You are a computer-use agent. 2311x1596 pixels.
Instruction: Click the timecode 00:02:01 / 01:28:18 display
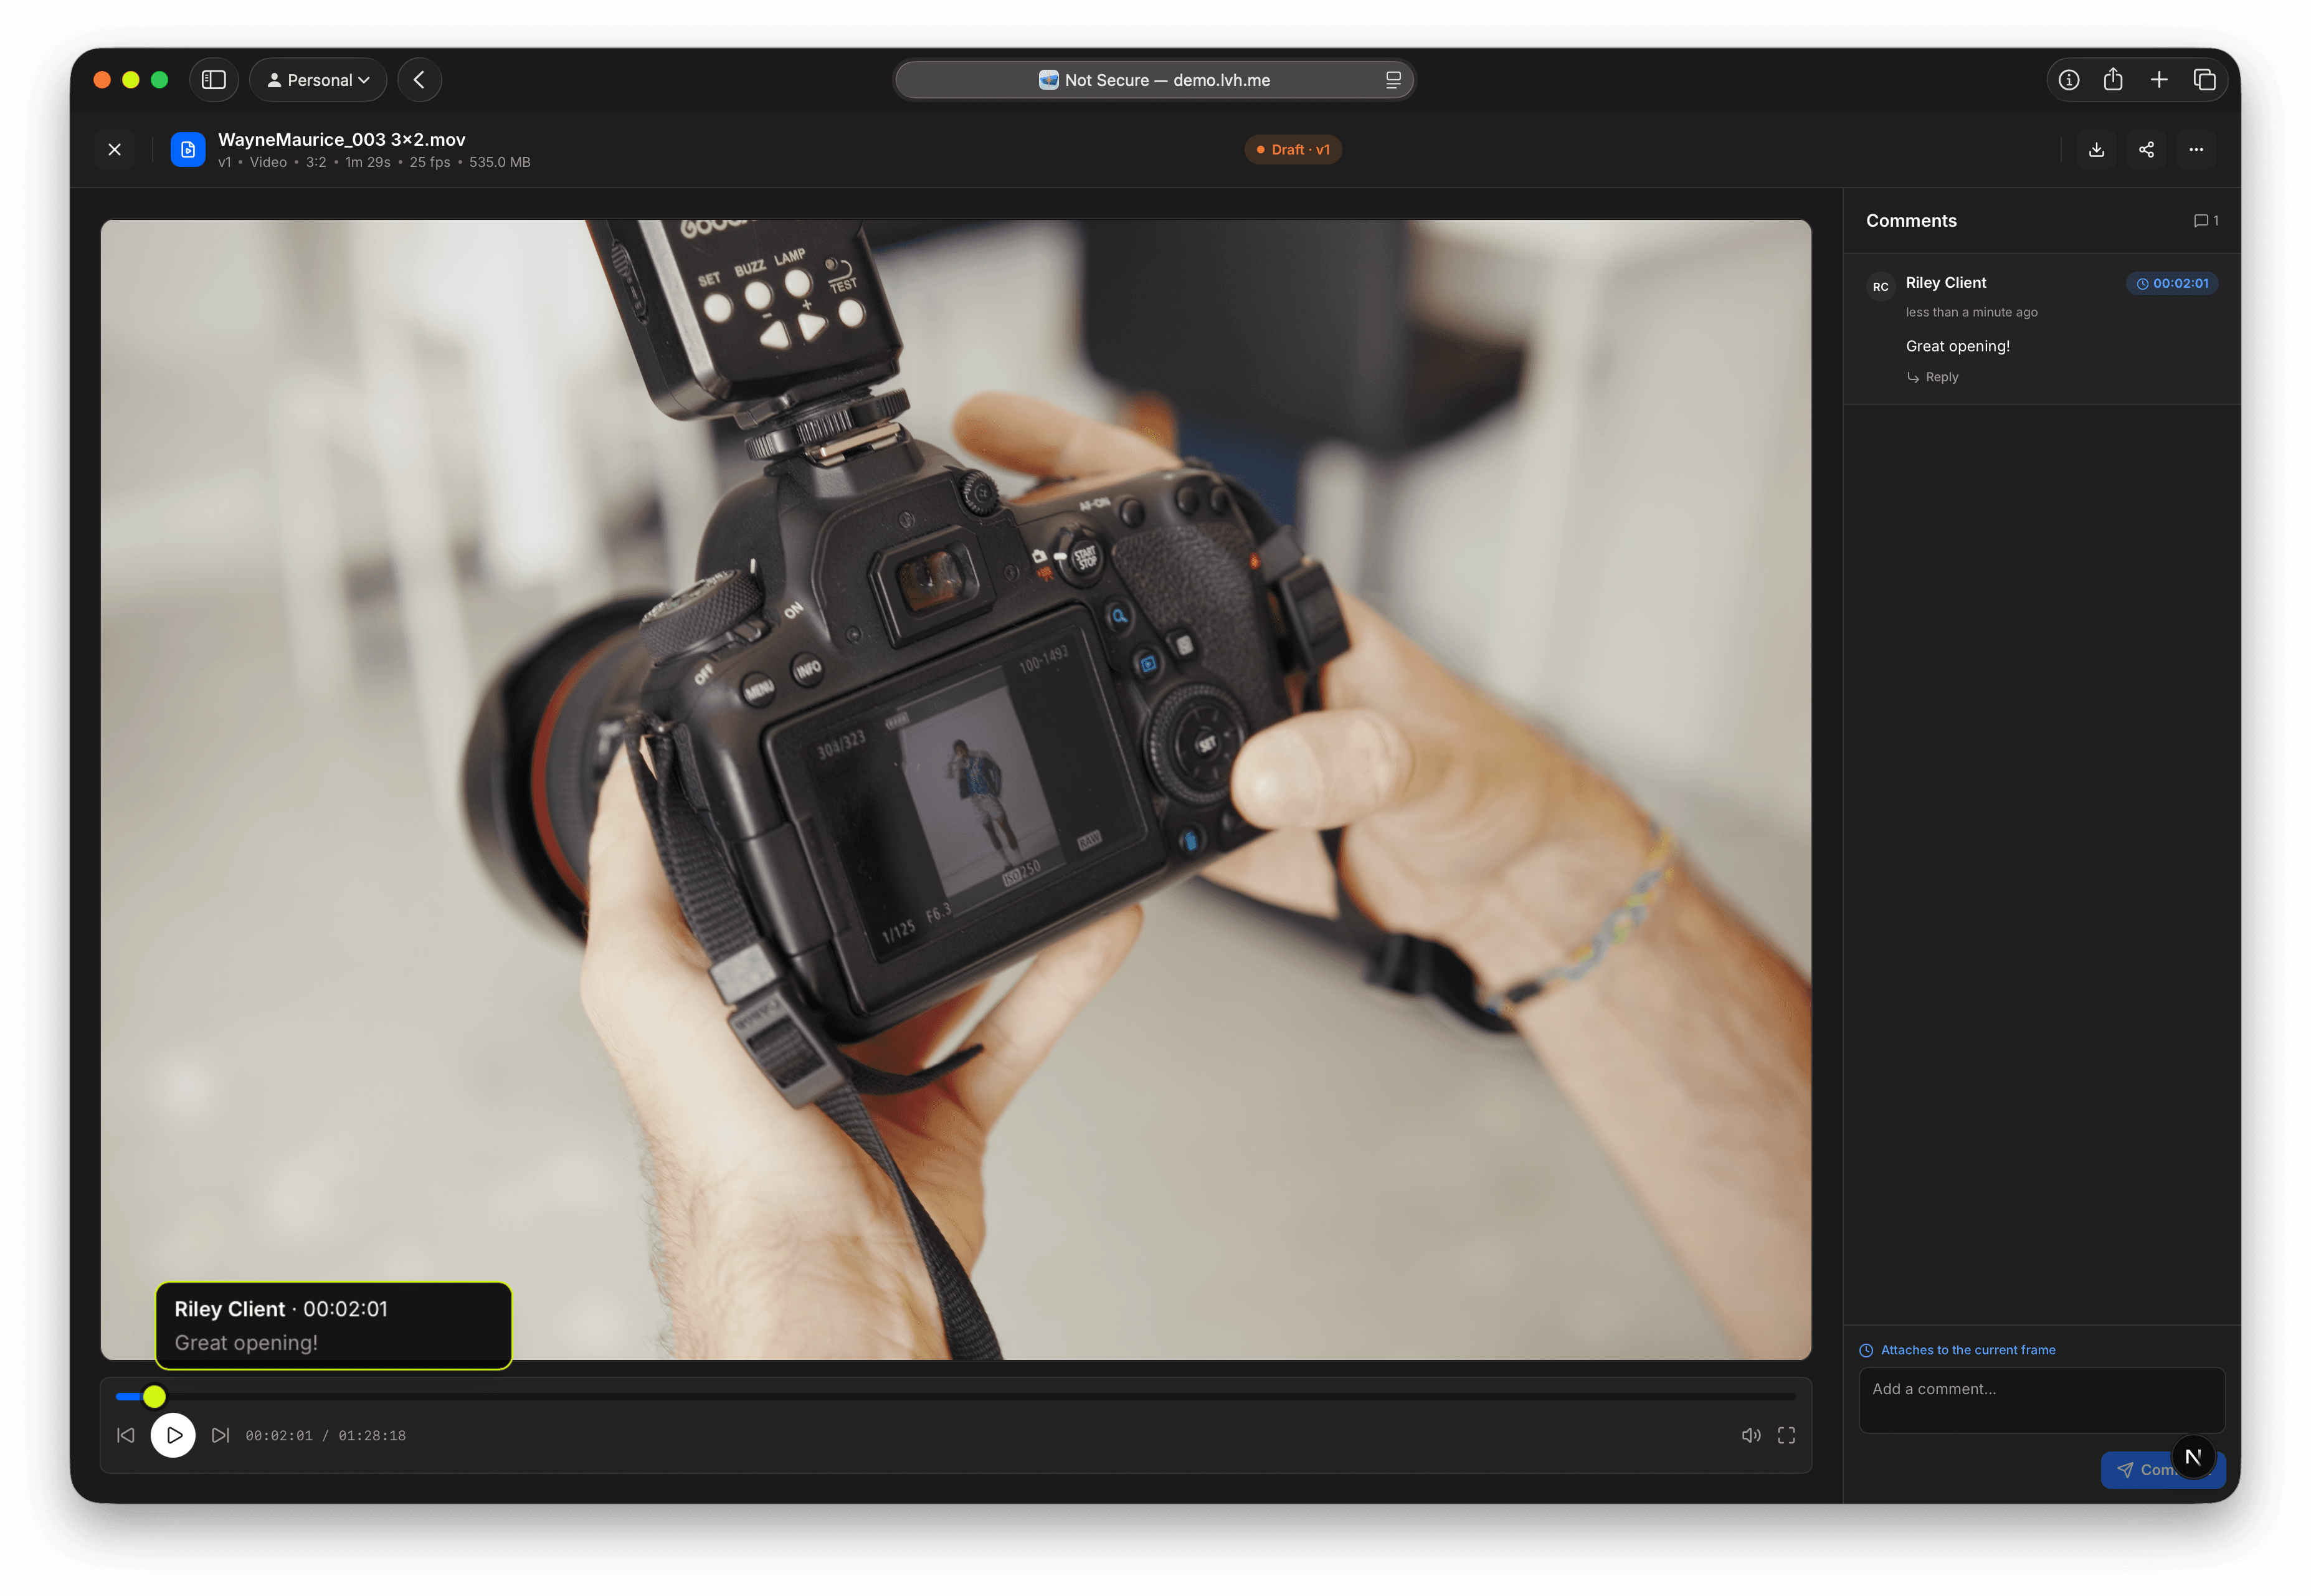point(326,1436)
